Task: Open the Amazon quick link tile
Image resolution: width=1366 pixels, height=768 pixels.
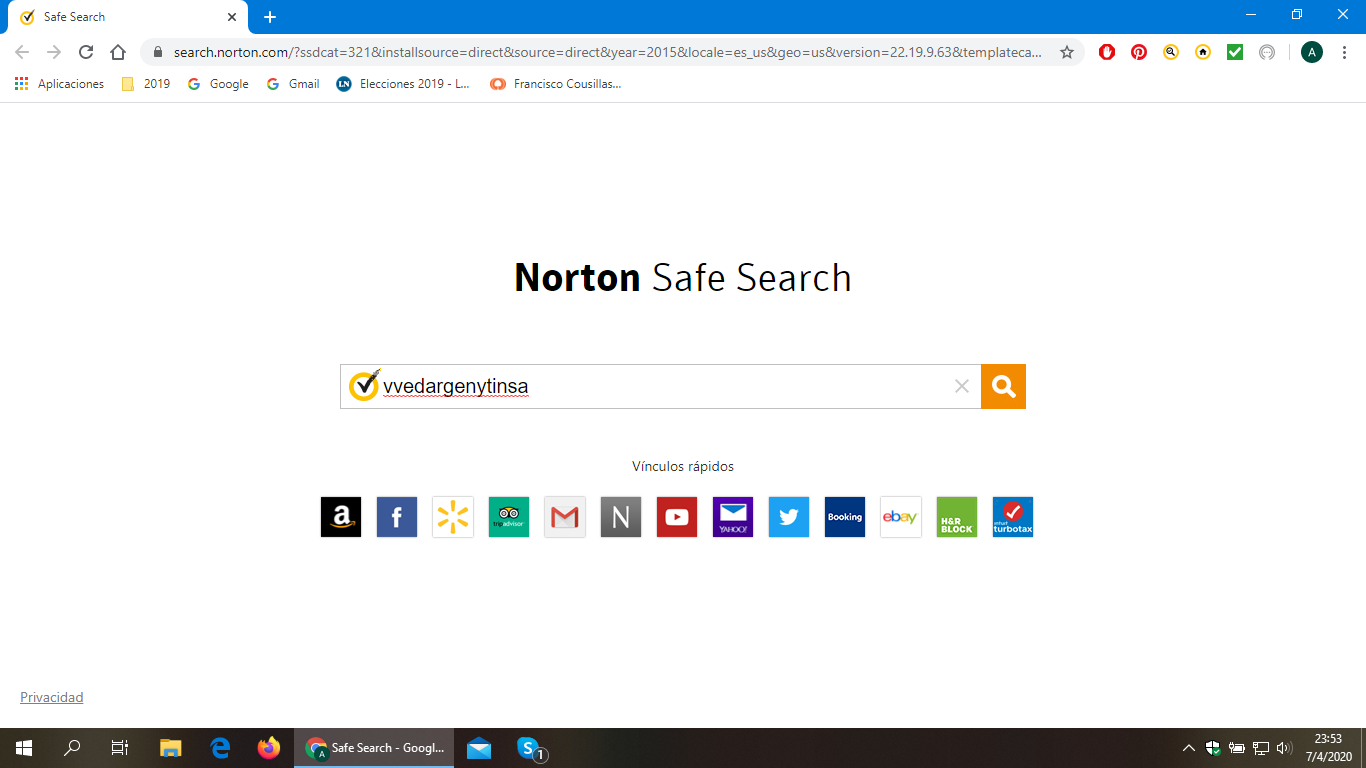Action: tap(341, 517)
